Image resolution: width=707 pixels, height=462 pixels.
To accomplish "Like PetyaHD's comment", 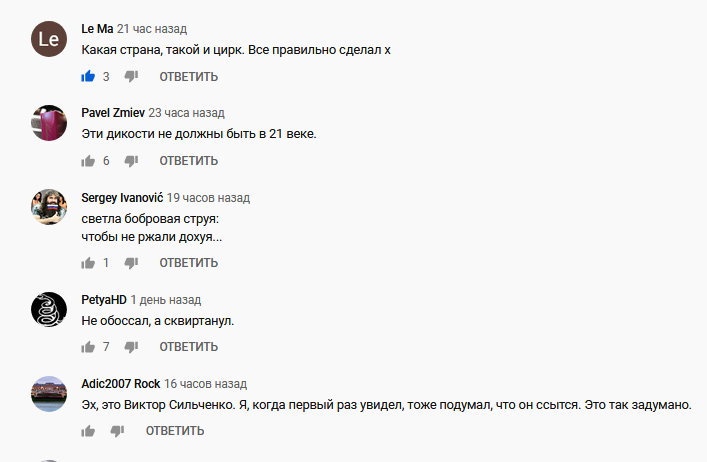I will point(88,346).
